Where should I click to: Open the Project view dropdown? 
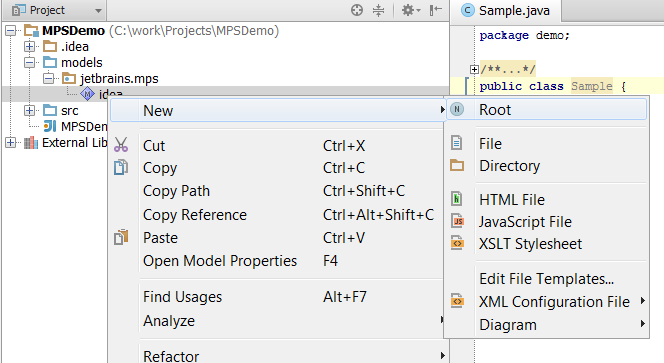pos(98,11)
